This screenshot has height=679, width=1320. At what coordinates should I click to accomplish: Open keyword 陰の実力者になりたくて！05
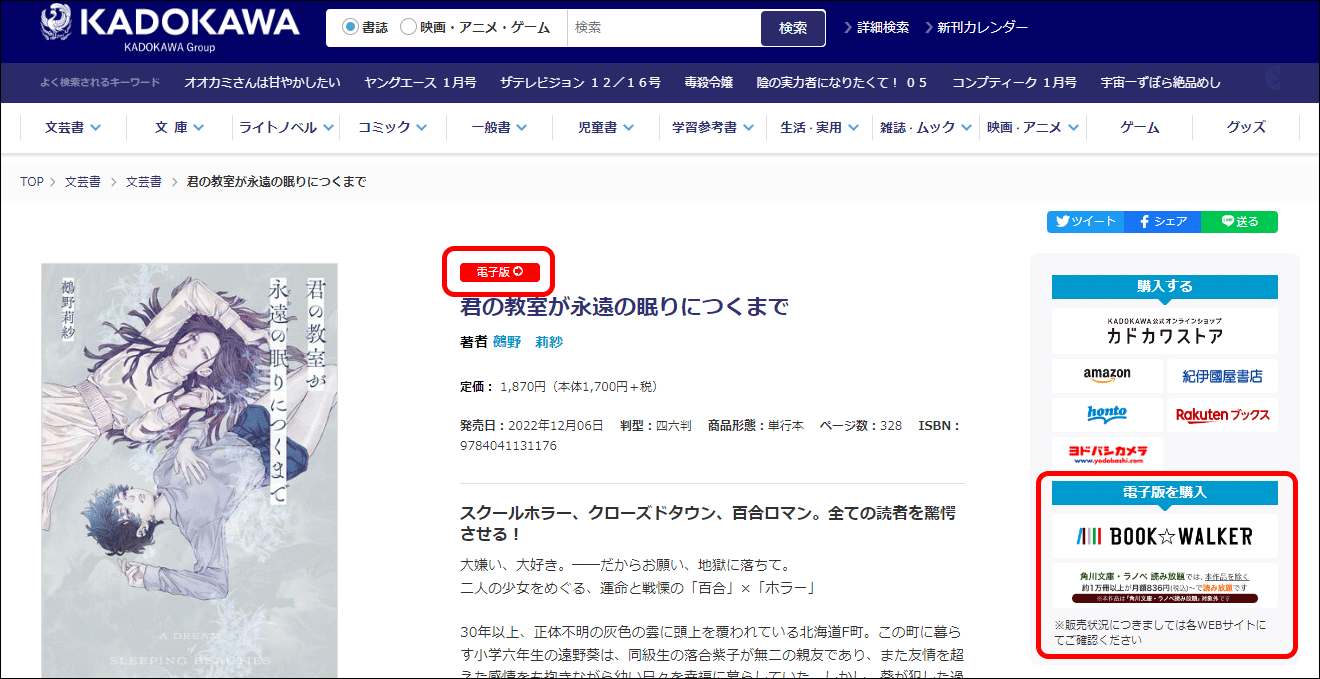pos(842,83)
